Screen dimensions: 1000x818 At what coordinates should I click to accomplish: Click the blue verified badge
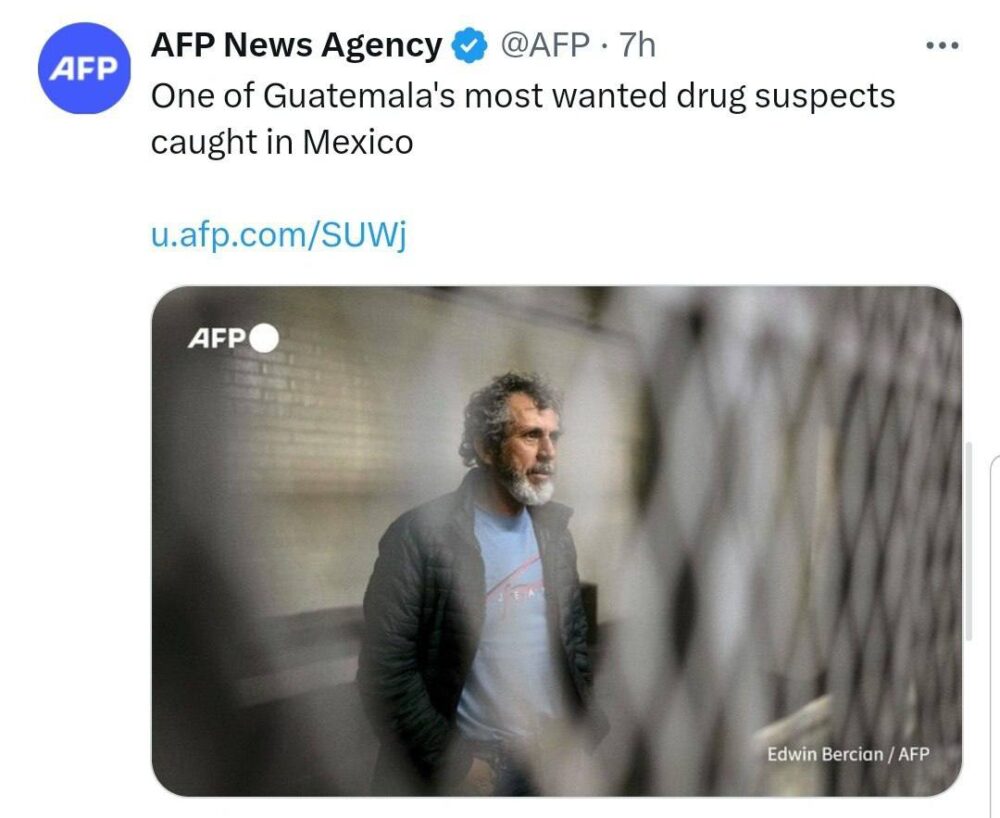pos(469,45)
